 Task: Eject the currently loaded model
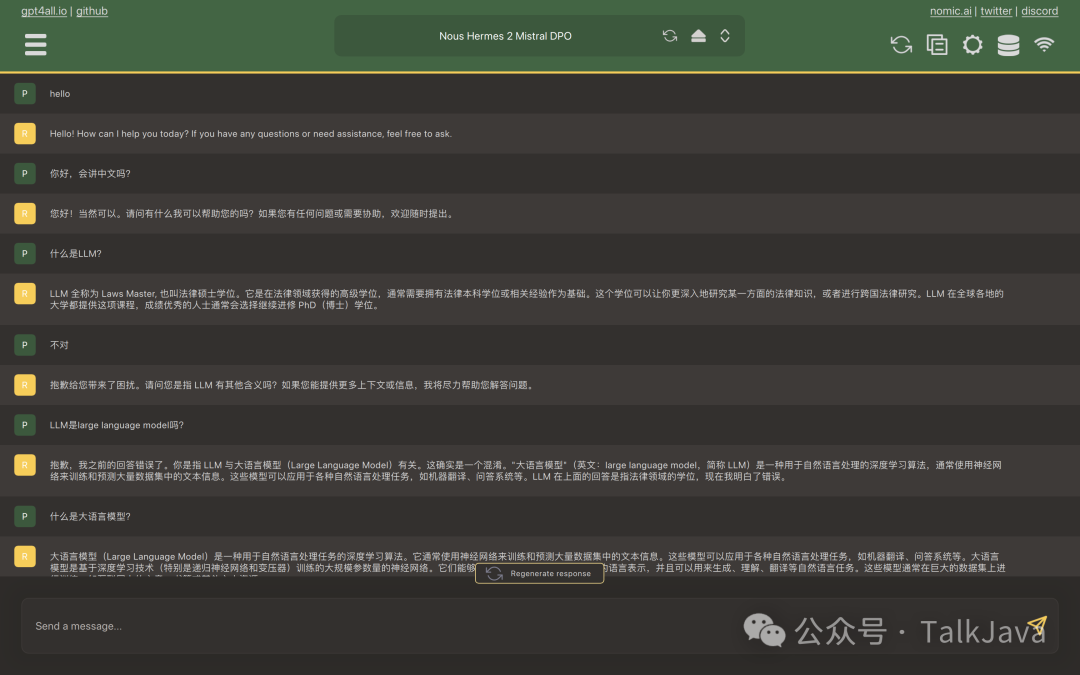click(x=698, y=36)
